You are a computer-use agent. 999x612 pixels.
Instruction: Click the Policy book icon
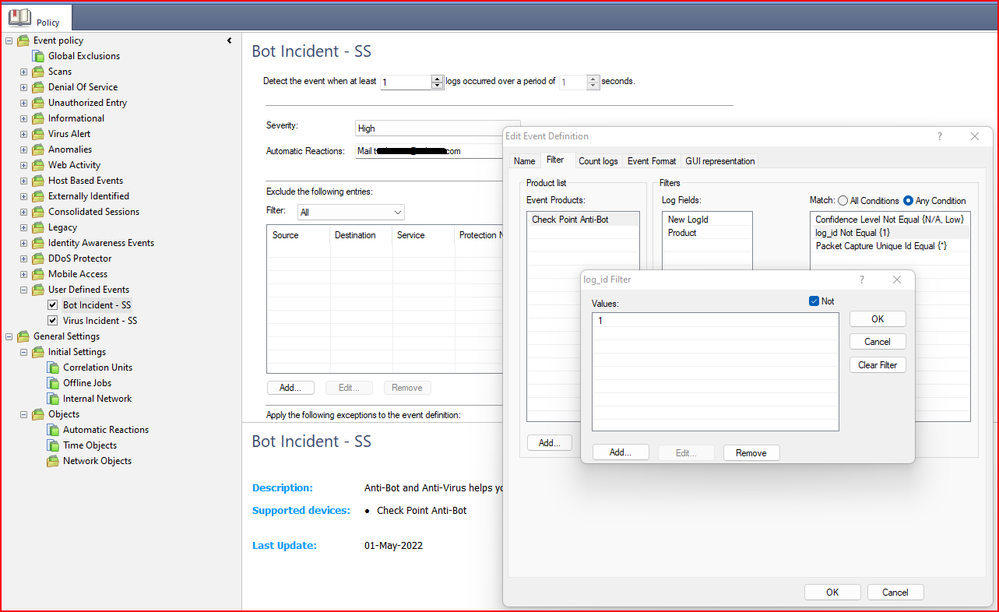(20, 17)
